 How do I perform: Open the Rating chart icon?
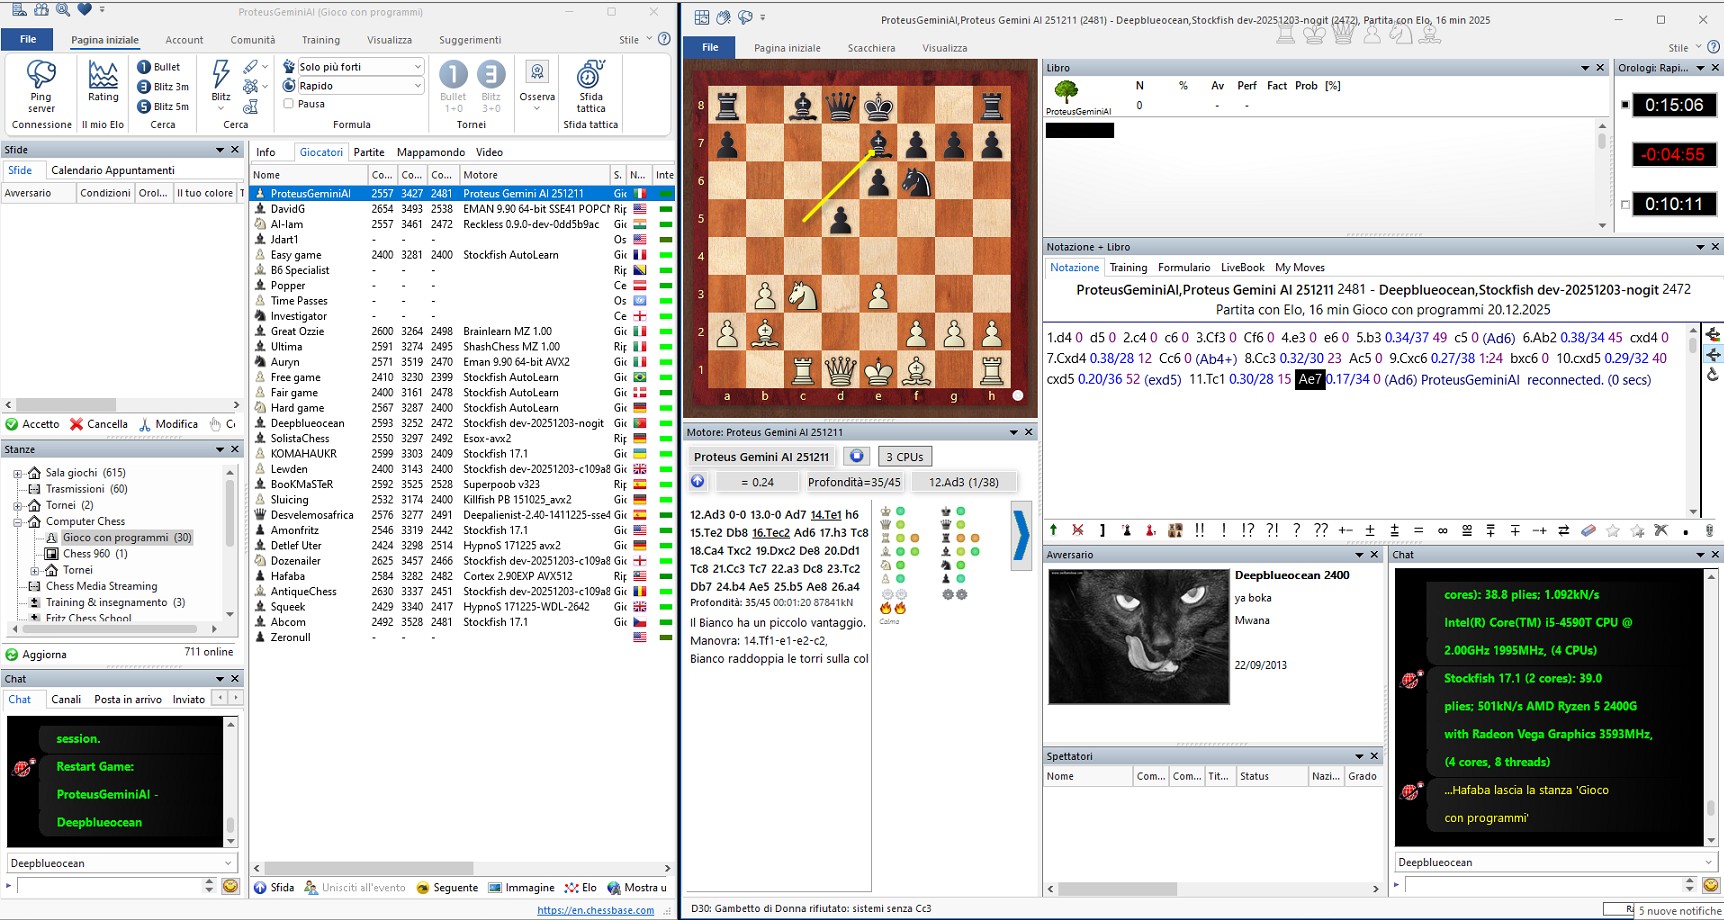coord(103,78)
